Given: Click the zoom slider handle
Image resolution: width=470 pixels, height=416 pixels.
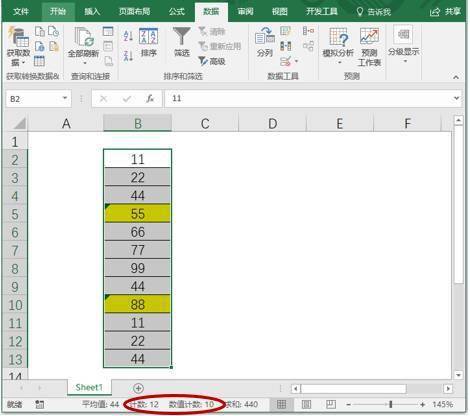Looking at the screenshot, I should click(x=390, y=404).
